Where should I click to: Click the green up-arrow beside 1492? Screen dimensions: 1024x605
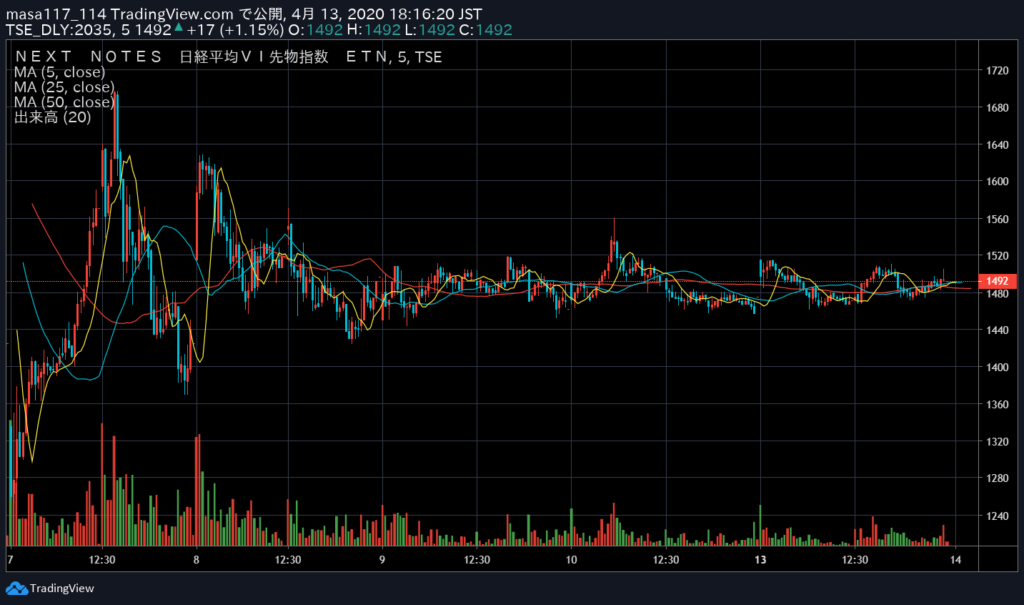178,27
